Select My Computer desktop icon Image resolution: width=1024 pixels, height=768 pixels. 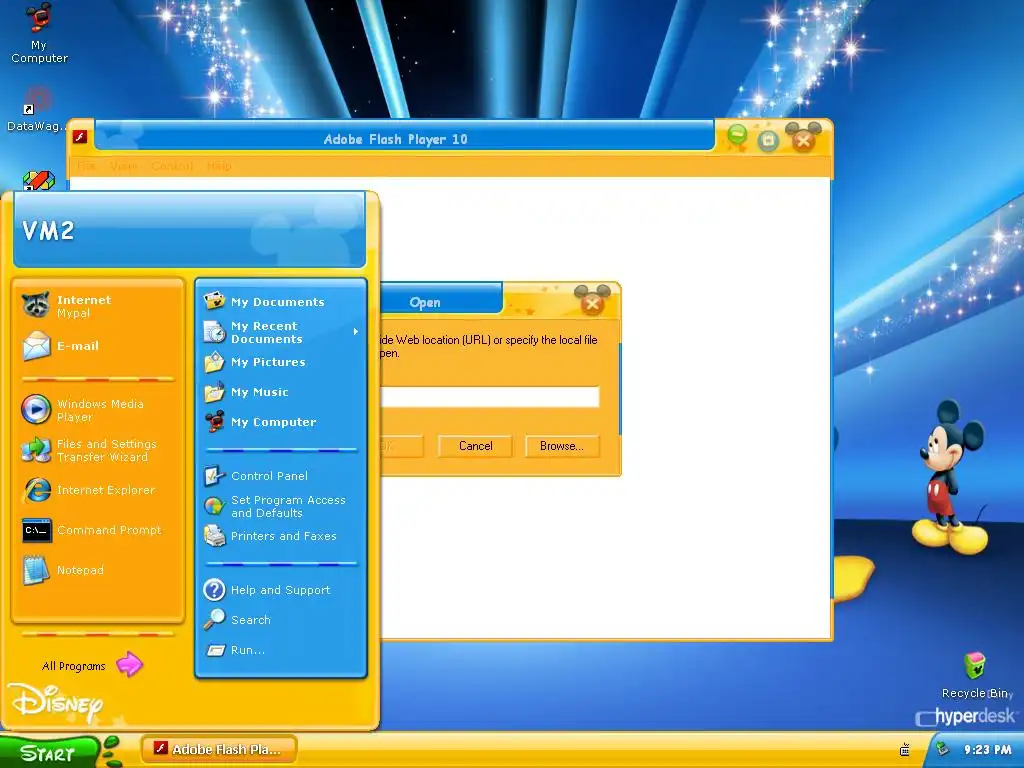pyautogui.click(x=39, y=33)
